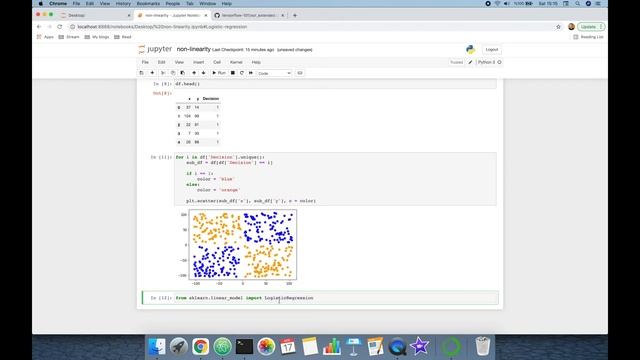Viewport: 640px width, 360px height.
Task: Open the Reading List
Action: [x=588, y=37]
